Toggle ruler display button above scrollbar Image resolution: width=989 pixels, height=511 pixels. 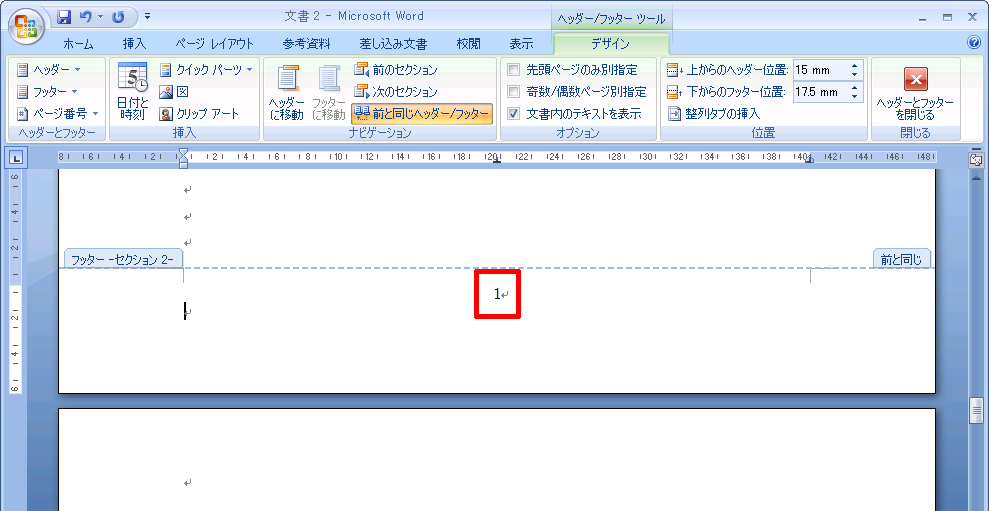pos(975,160)
